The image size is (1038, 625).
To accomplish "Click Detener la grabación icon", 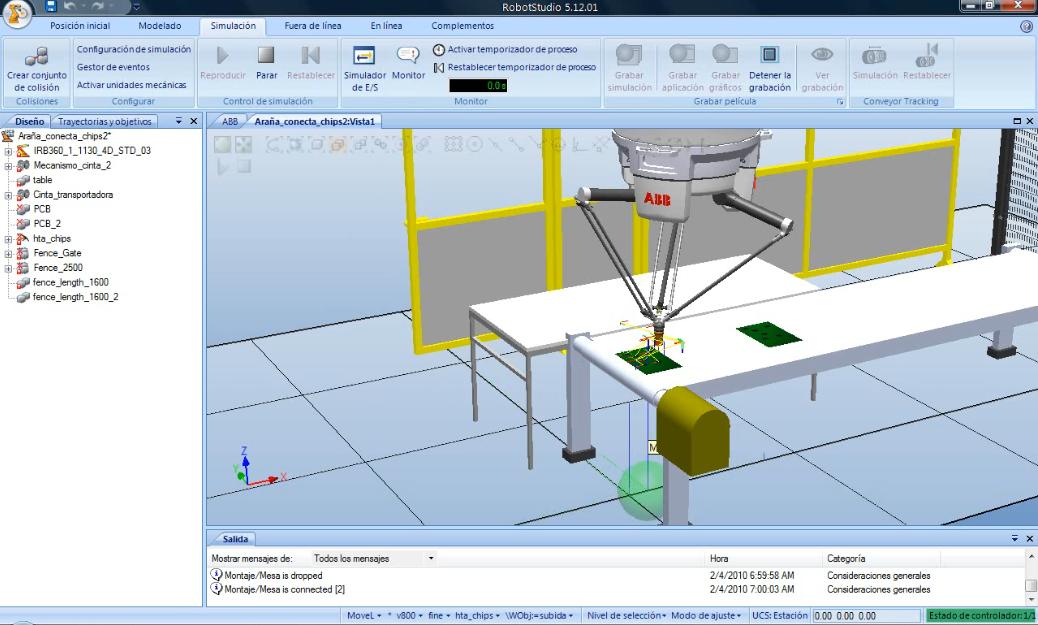I will [x=769, y=57].
